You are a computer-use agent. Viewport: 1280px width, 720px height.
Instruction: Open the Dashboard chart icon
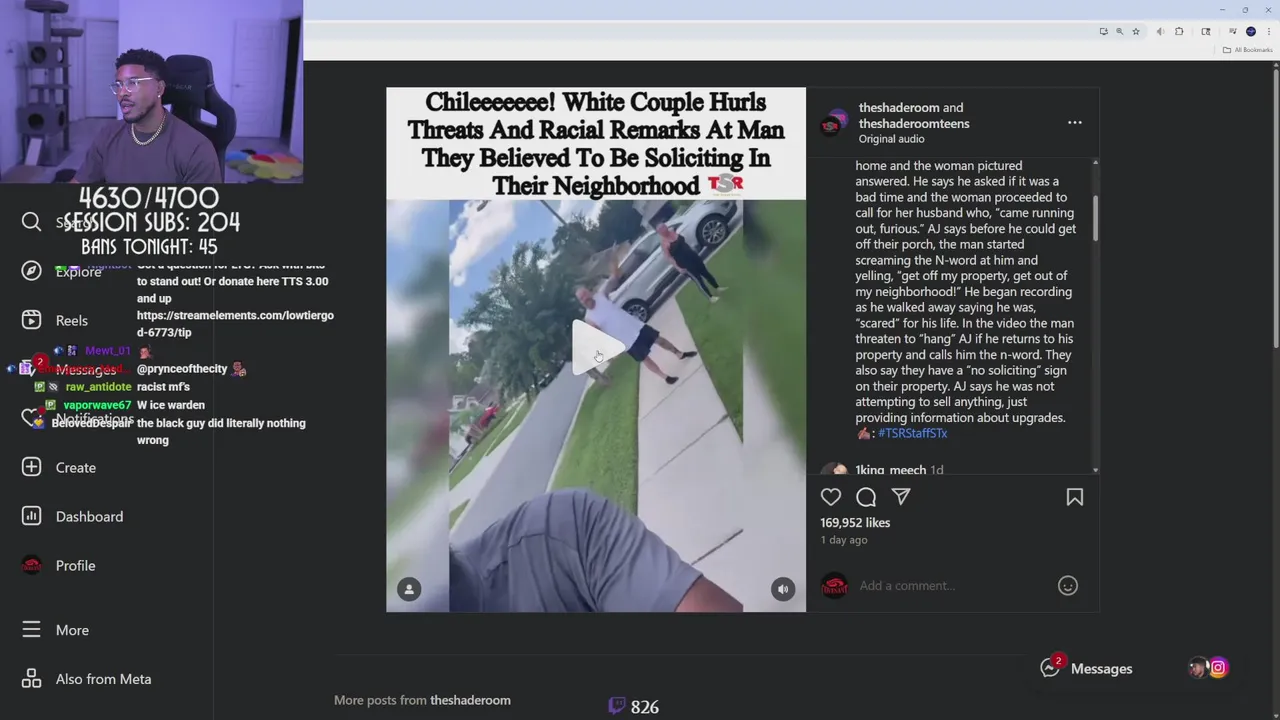[x=32, y=516]
